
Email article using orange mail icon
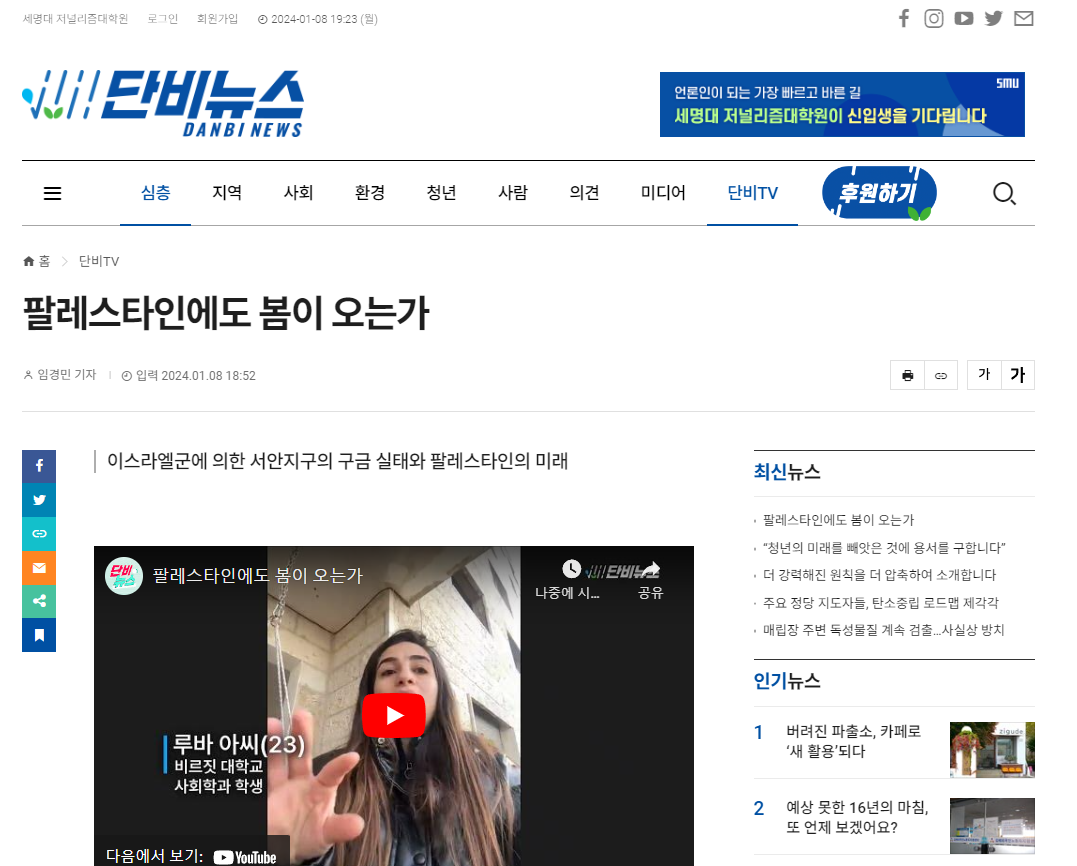click(39, 568)
